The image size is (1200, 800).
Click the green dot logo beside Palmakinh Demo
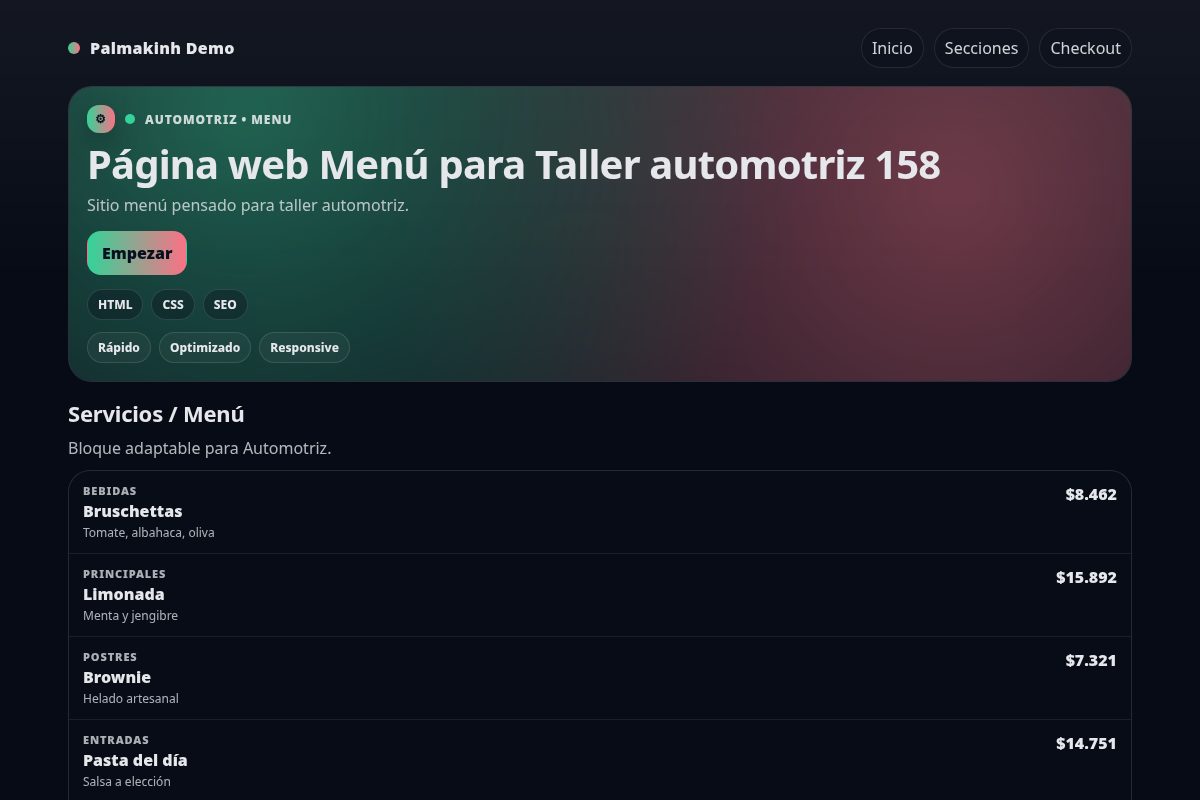coord(74,48)
